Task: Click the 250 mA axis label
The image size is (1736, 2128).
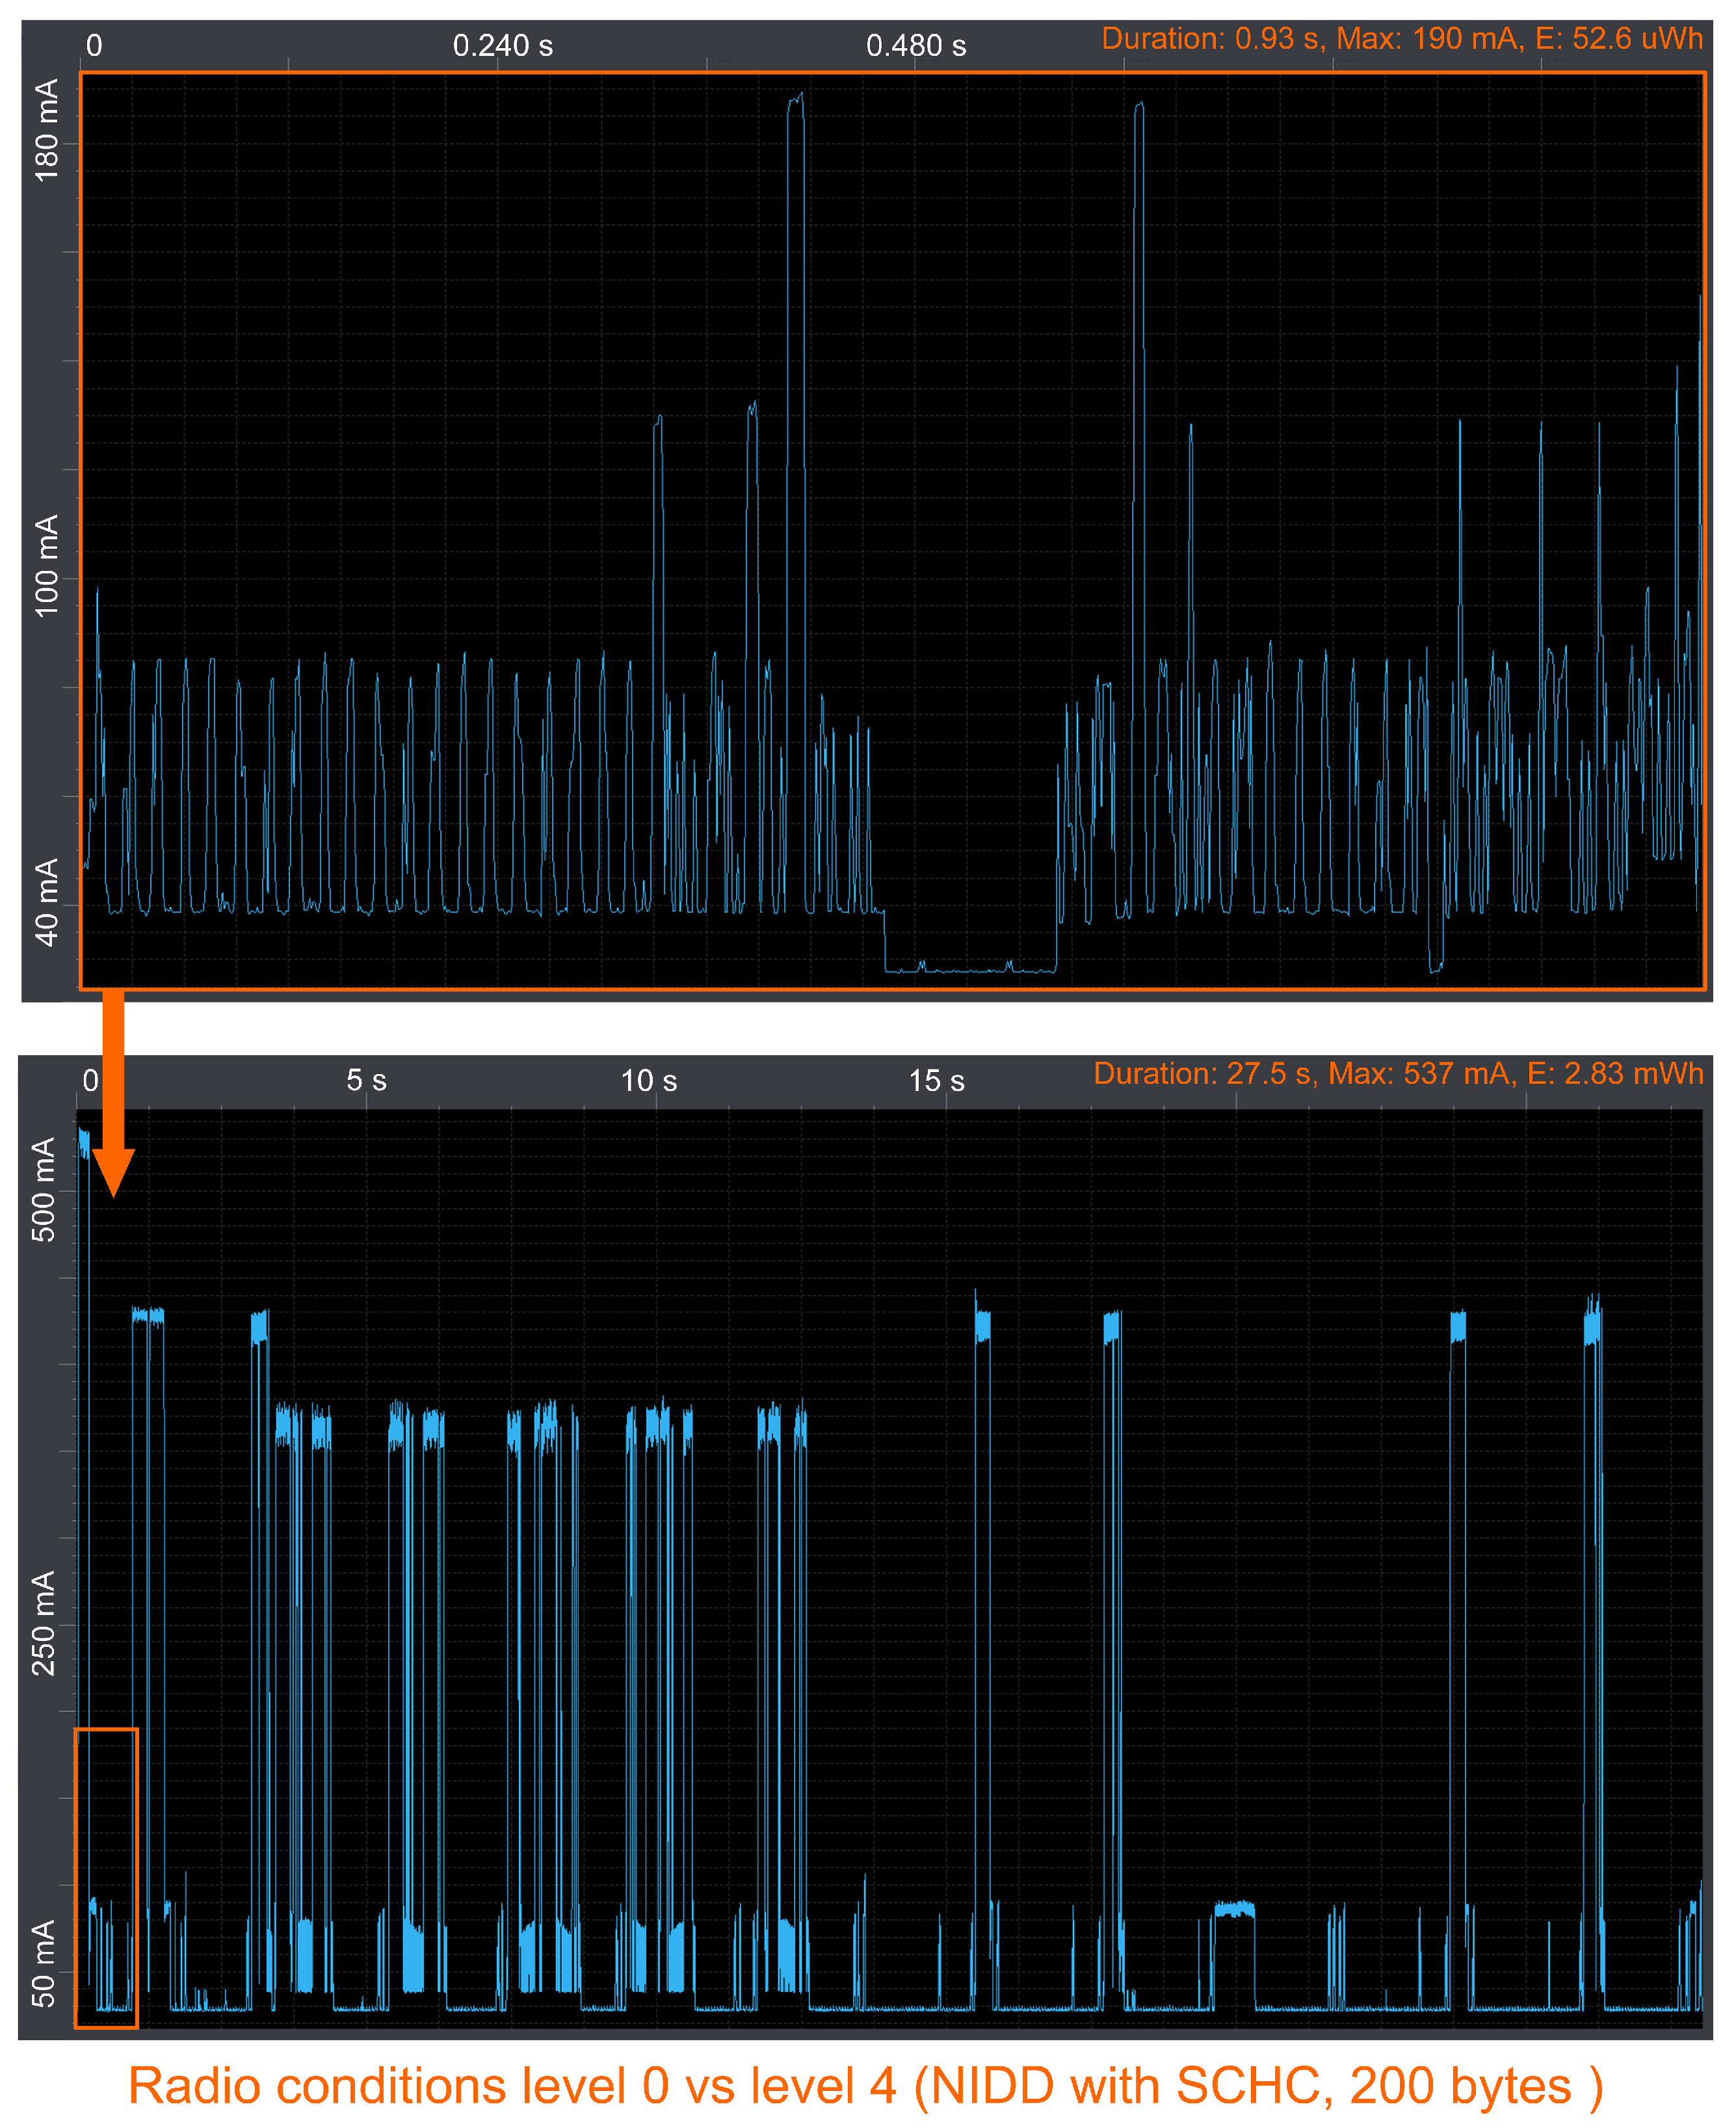Action: pos(43,1622)
